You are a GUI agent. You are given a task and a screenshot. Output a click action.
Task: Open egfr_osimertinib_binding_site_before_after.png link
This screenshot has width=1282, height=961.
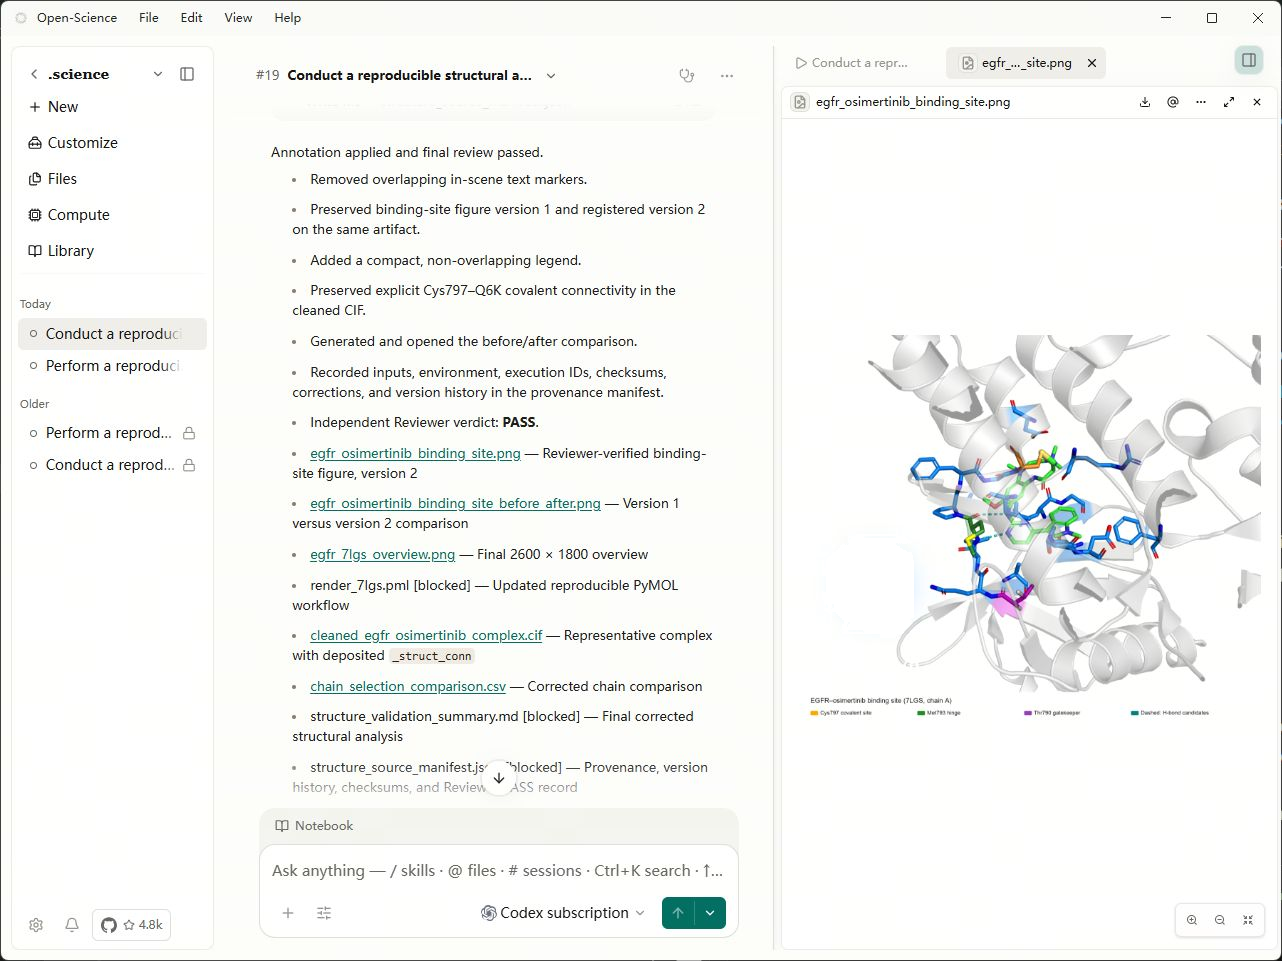(x=455, y=503)
